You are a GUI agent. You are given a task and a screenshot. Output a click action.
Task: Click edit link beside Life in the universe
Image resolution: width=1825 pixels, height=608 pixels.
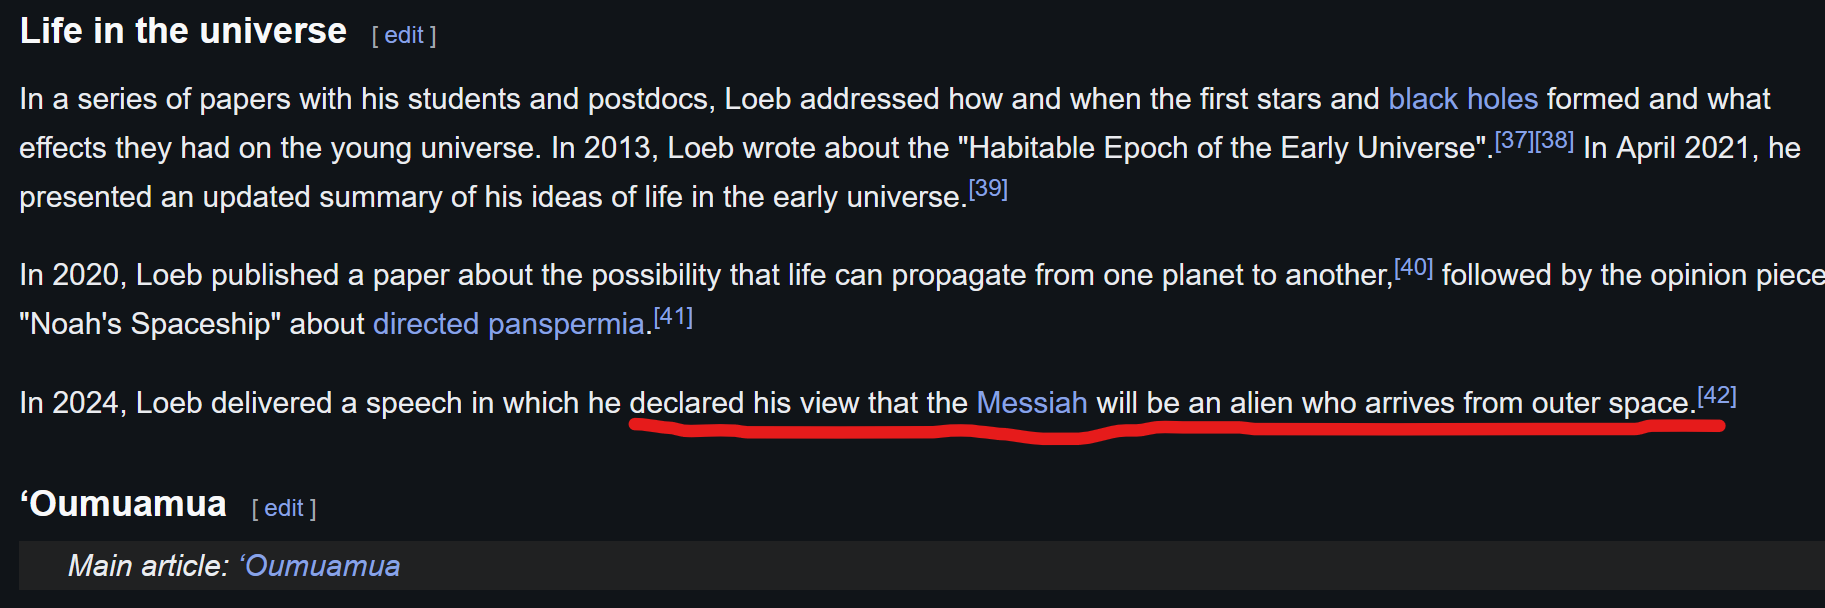click(404, 36)
